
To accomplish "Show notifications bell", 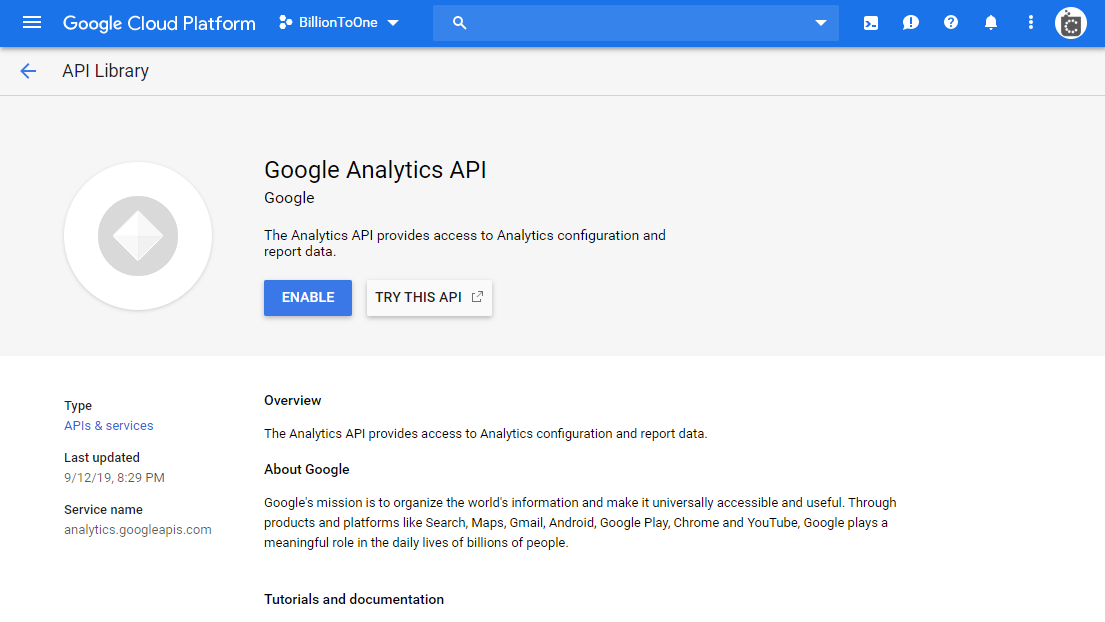I will click(991, 23).
